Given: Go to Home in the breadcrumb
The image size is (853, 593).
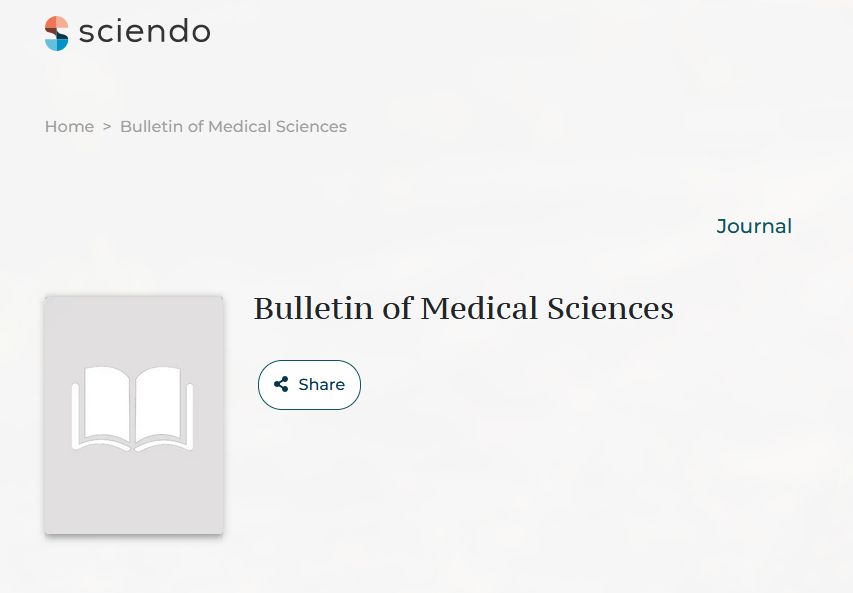Looking at the screenshot, I should tap(69, 127).
